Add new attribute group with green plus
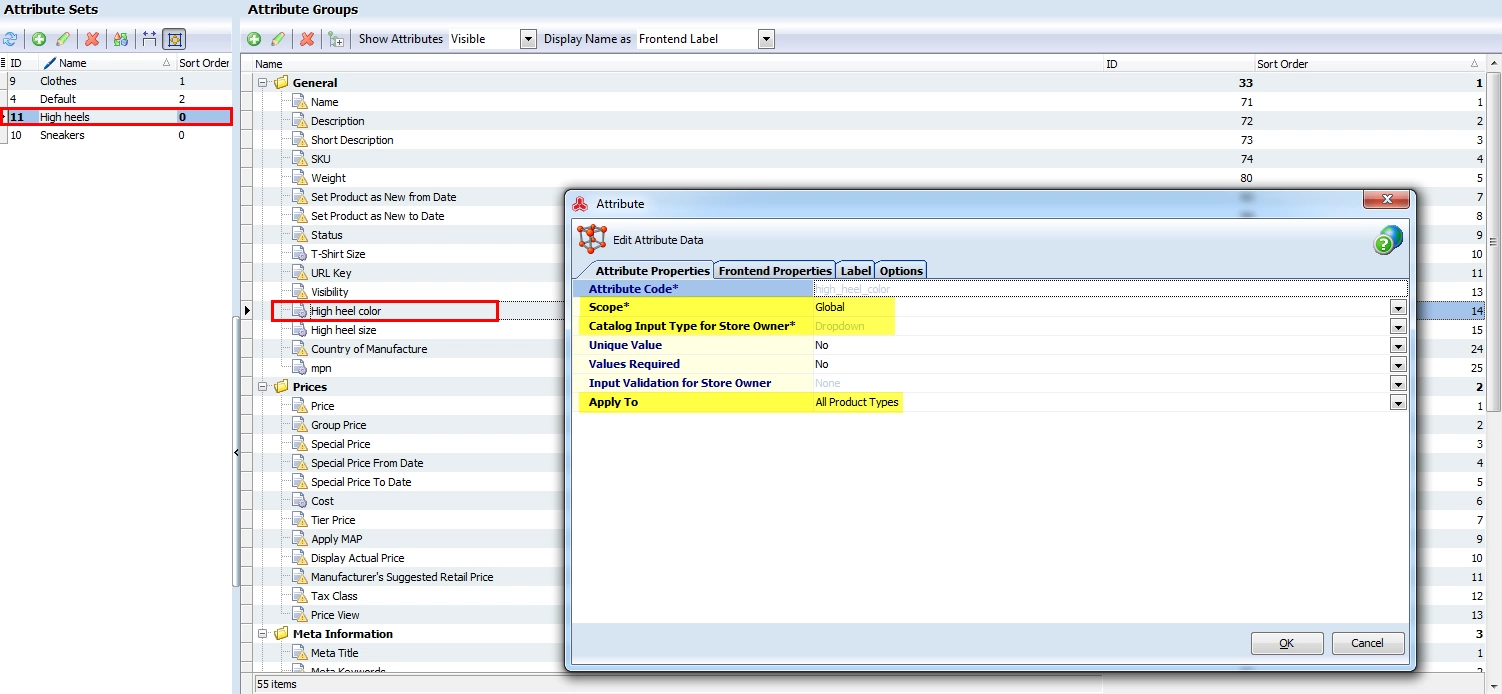The image size is (1502, 694). click(x=254, y=39)
